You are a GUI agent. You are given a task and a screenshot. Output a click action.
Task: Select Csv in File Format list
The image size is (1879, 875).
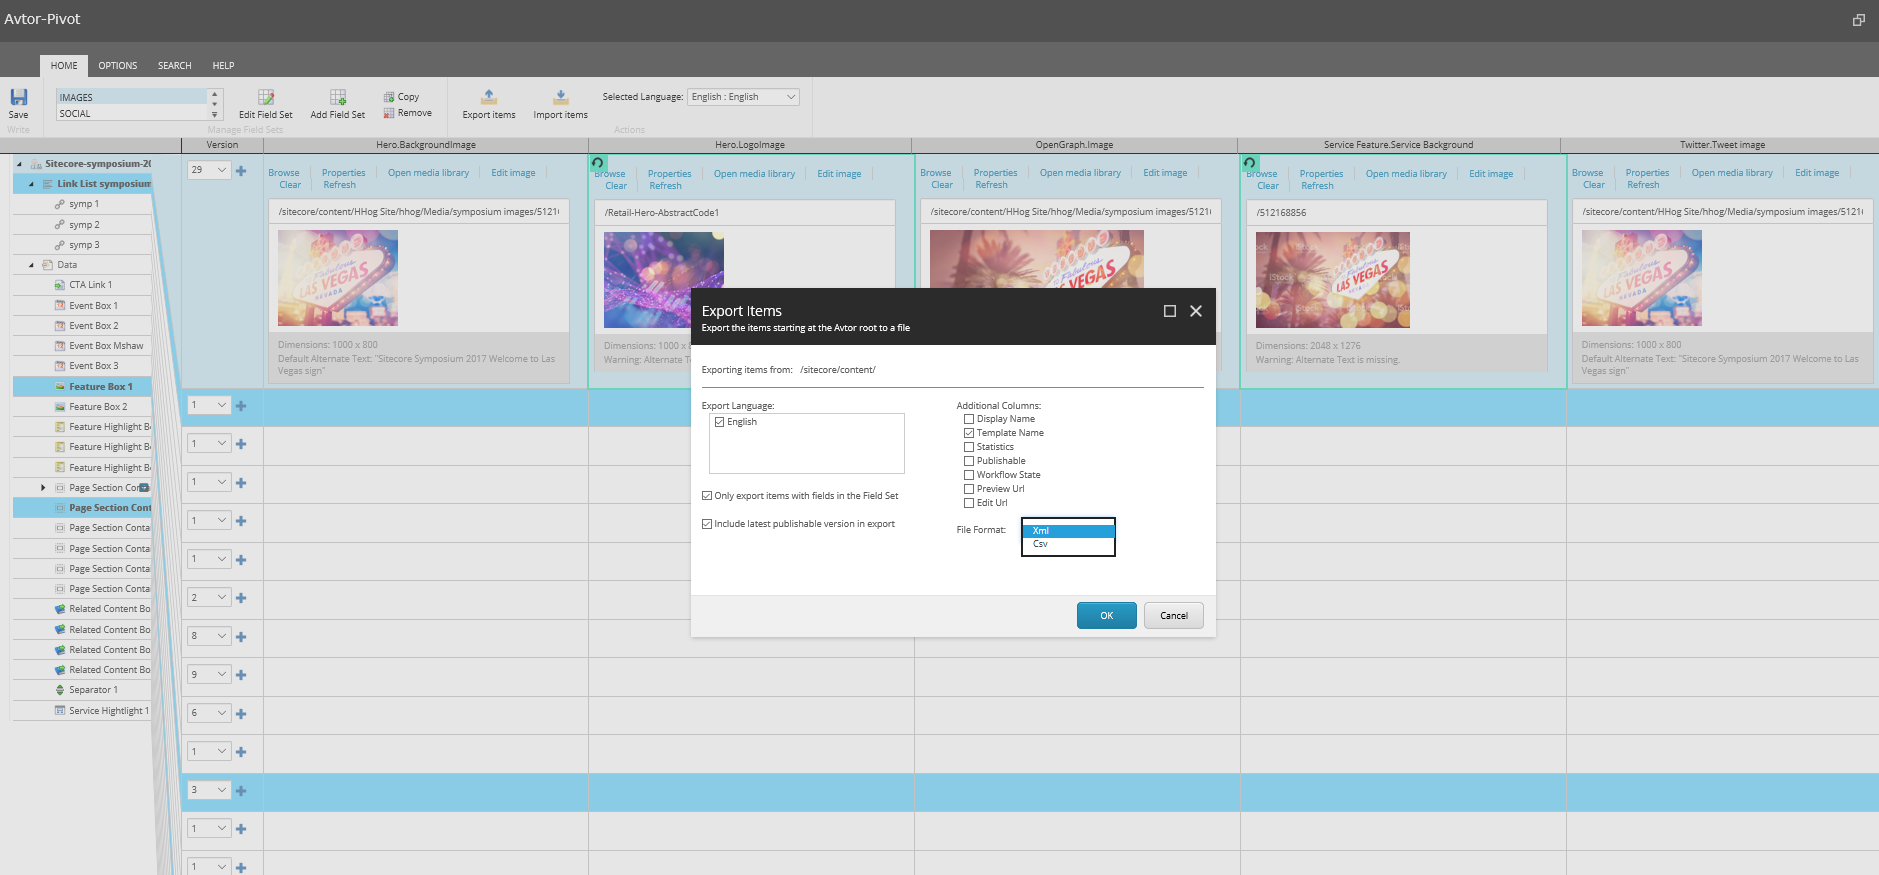coord(1041,544)
